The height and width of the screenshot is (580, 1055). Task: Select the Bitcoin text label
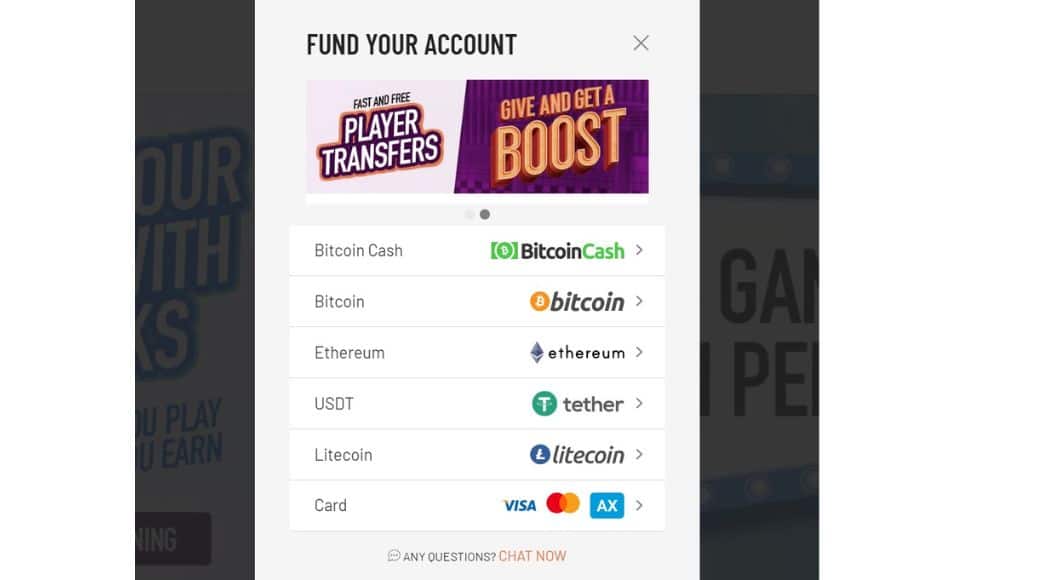339,301
